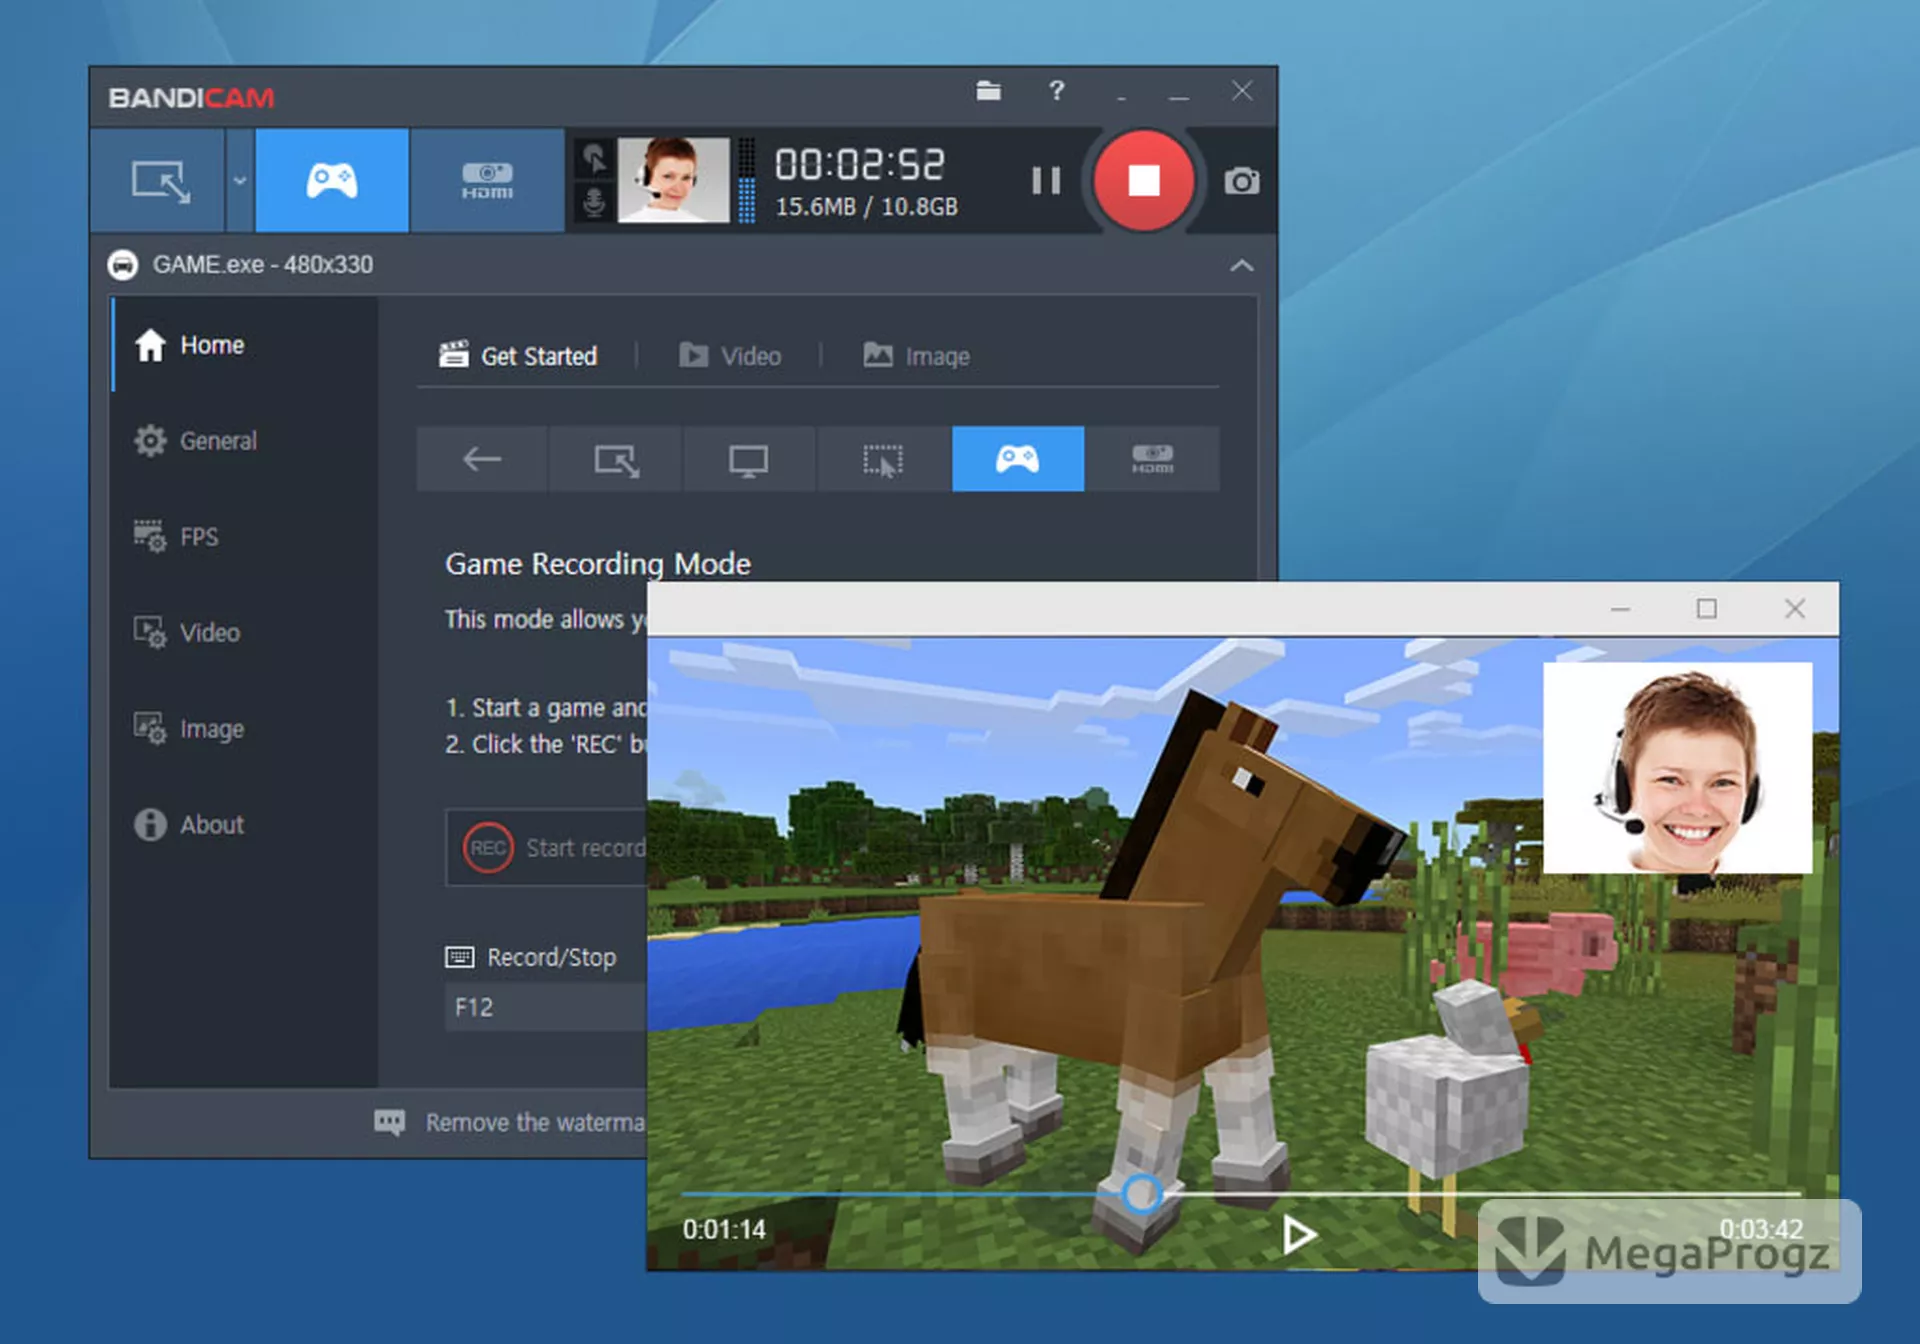Play the video in player window
1920x1344 pixels.
click(1298, 1235)
